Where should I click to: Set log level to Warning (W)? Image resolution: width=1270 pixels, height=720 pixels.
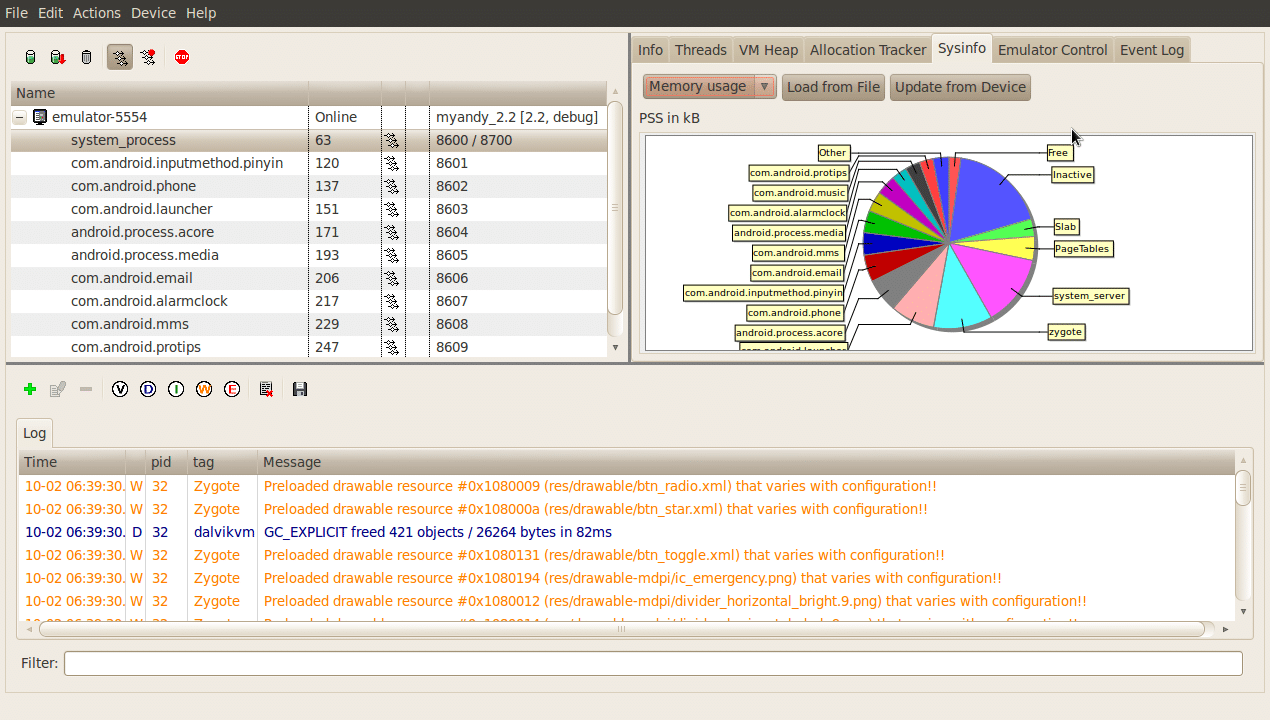pos(204,389)
